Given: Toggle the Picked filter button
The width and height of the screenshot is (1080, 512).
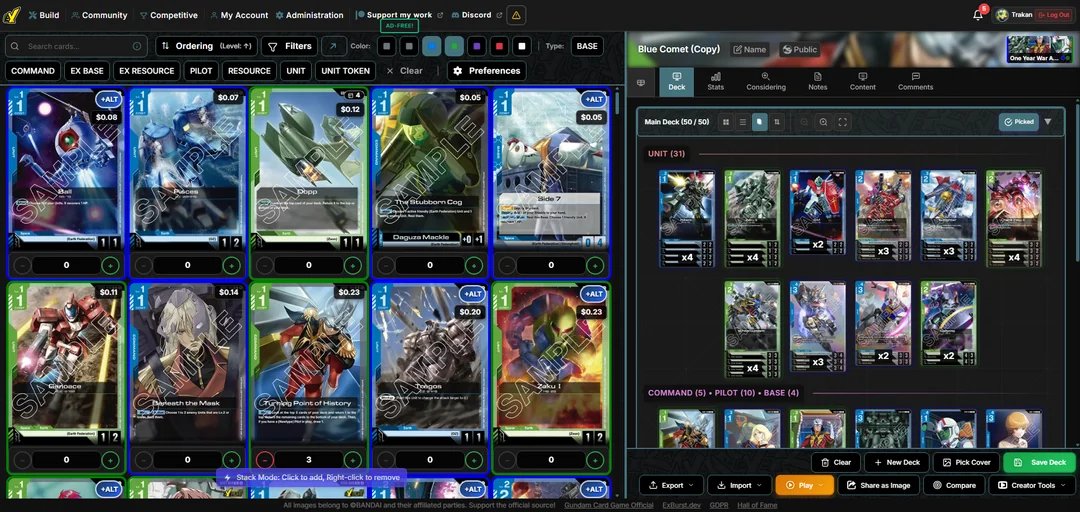Looking at the screenshot, I should (1019, 122).
